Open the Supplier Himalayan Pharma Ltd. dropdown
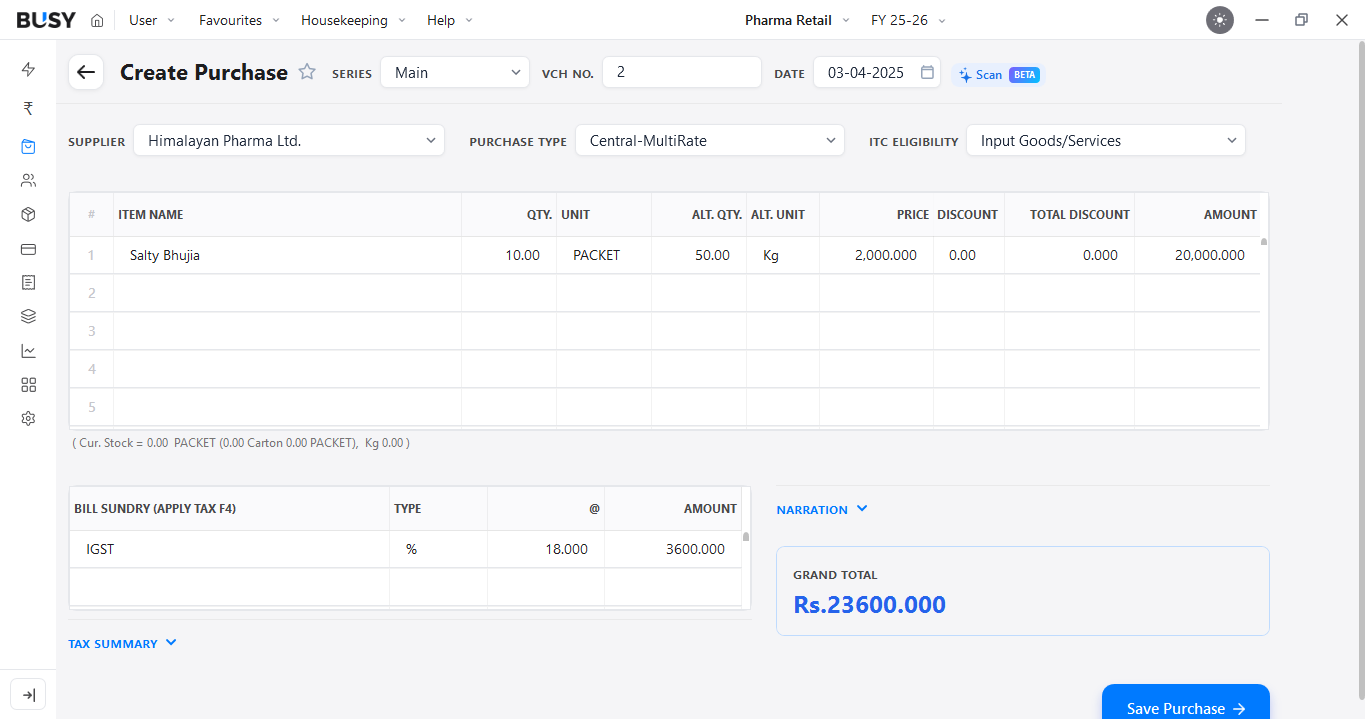The width and height of the screenshot is (1365, 719). pos(289,141)
